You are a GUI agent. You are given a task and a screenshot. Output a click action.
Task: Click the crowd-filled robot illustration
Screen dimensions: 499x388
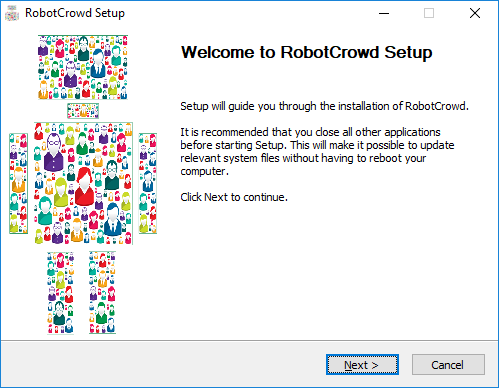(x=83, y=184)
